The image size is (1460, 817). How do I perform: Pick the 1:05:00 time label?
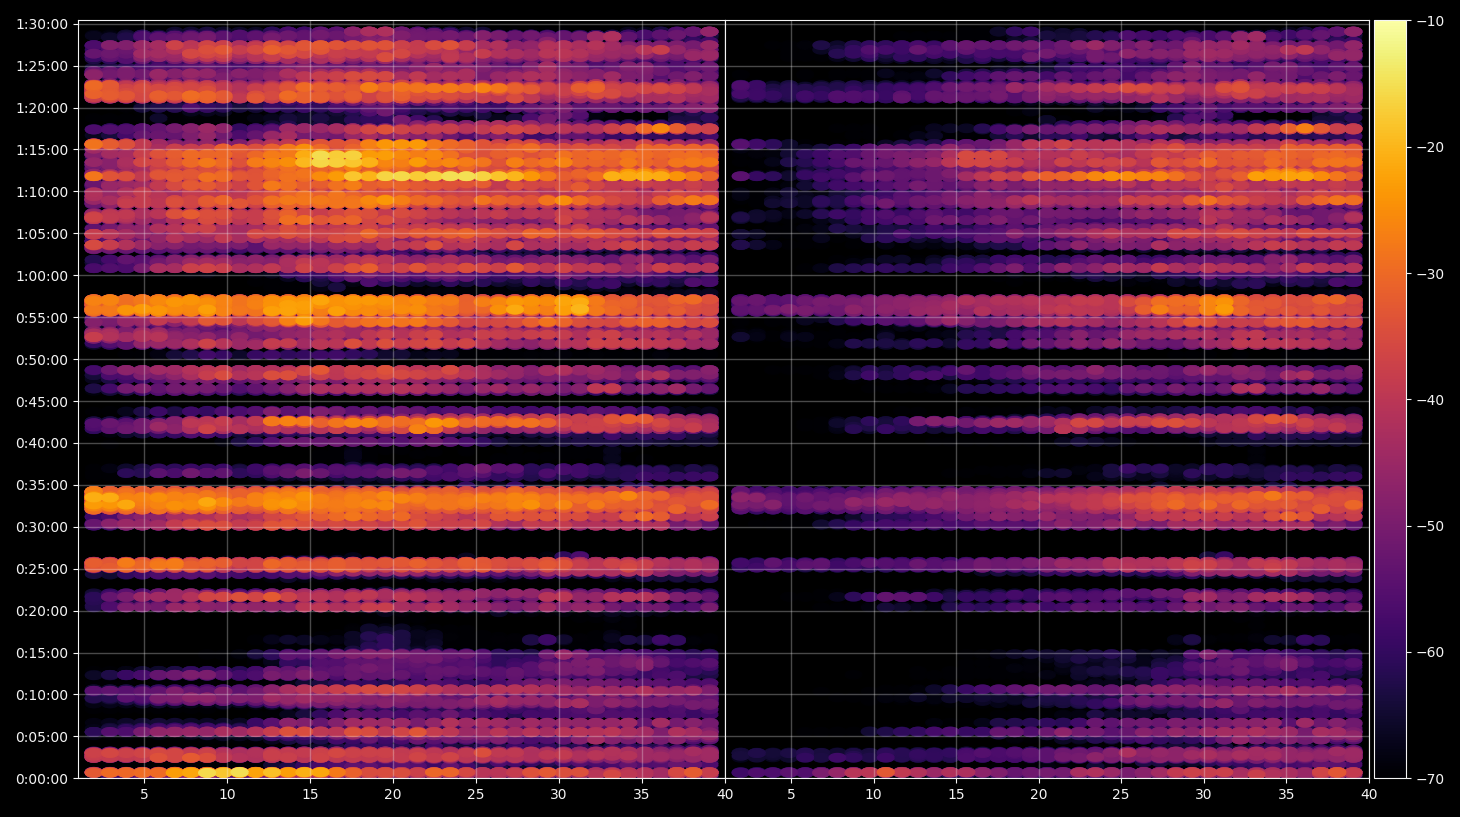42,234
